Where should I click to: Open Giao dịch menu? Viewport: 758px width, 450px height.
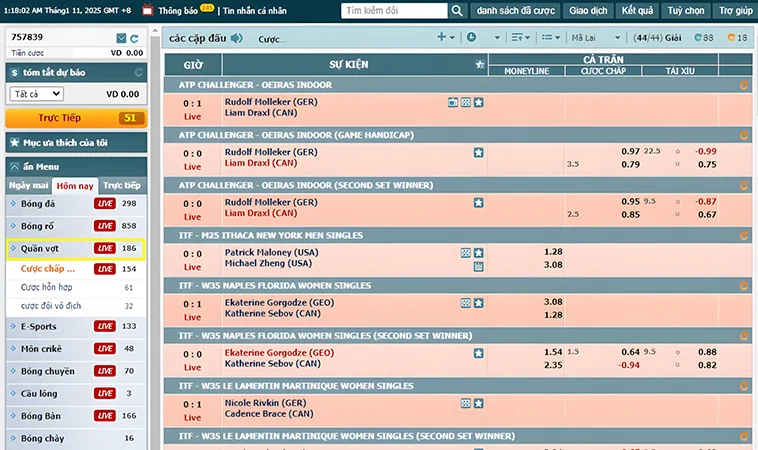coord(588,11)
